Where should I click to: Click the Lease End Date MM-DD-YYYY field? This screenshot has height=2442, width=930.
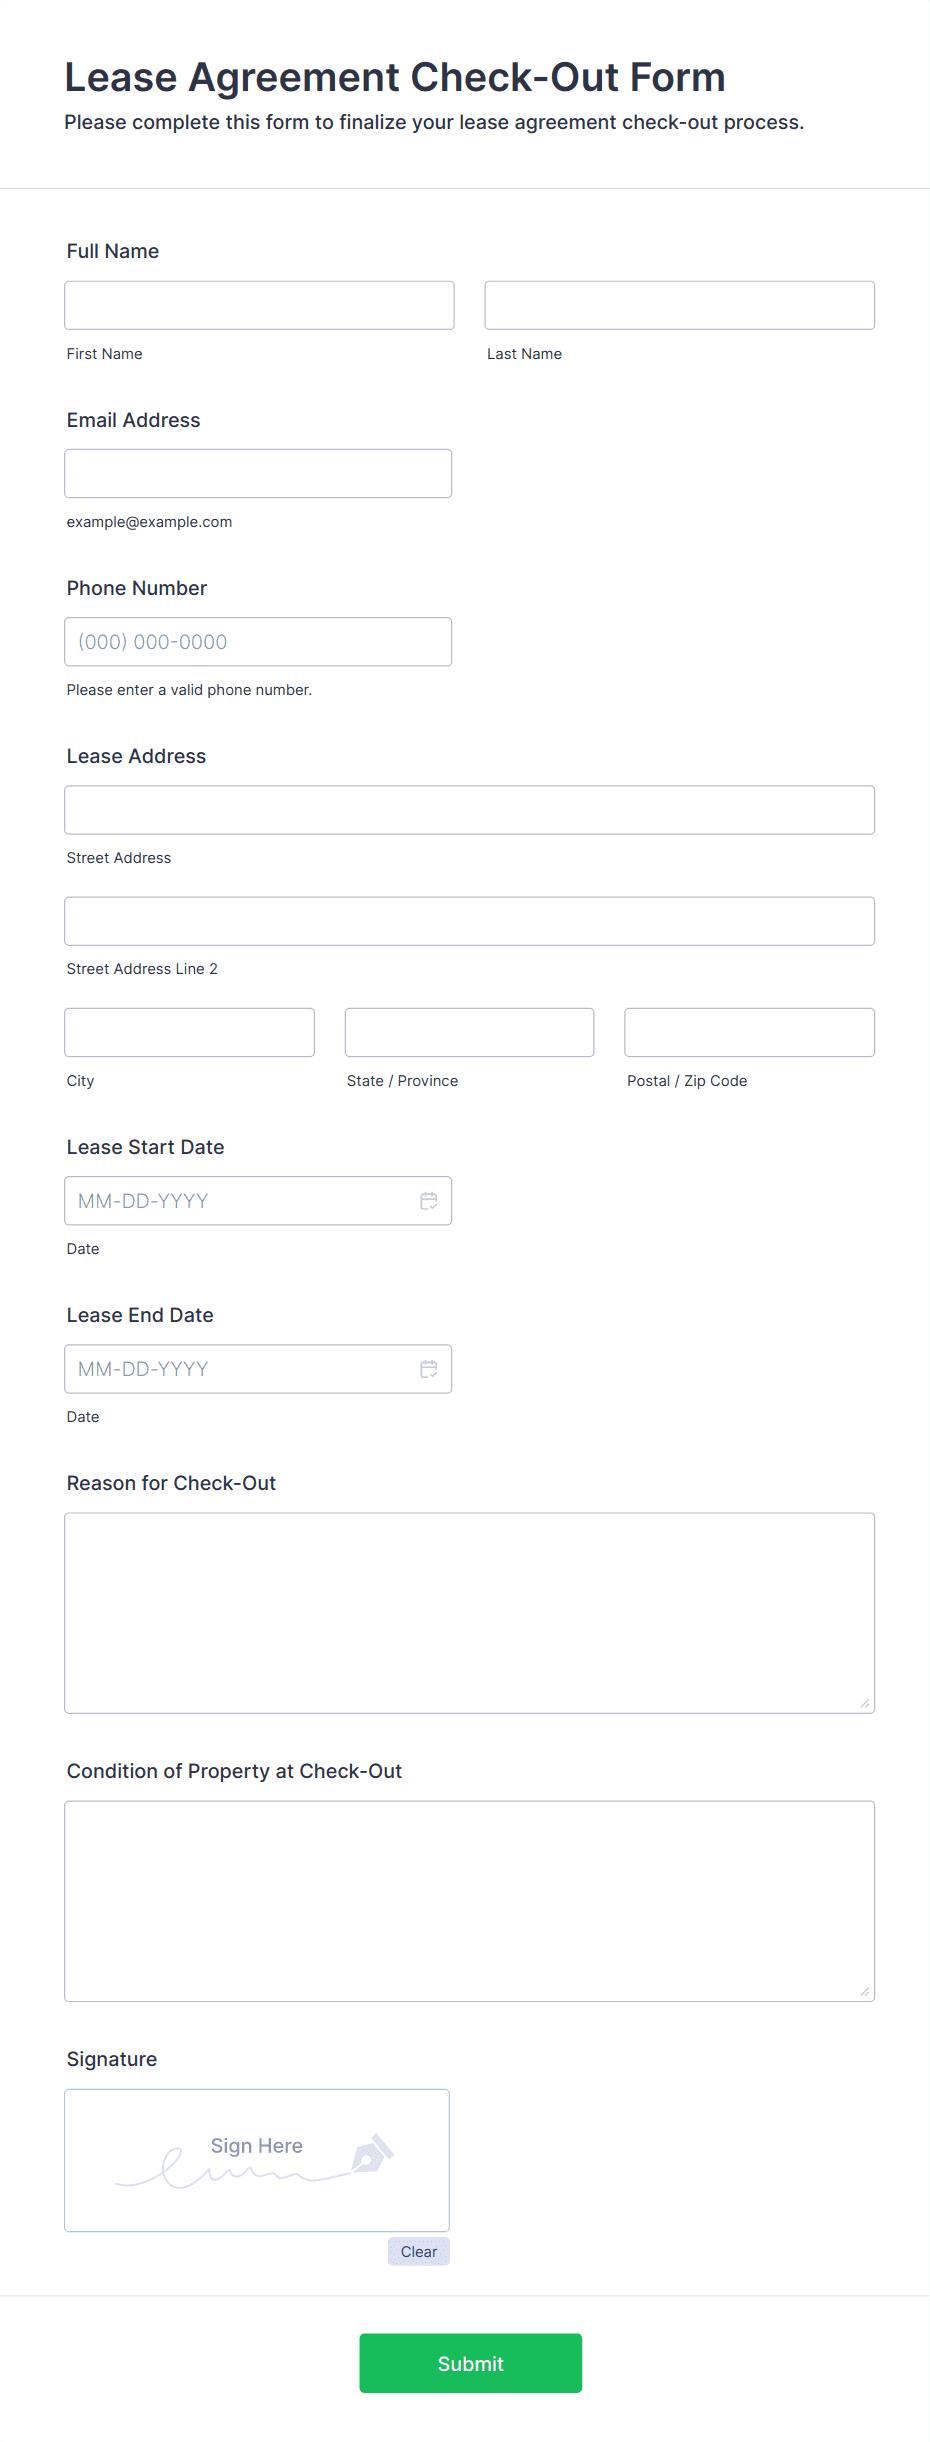point(258,1369)
